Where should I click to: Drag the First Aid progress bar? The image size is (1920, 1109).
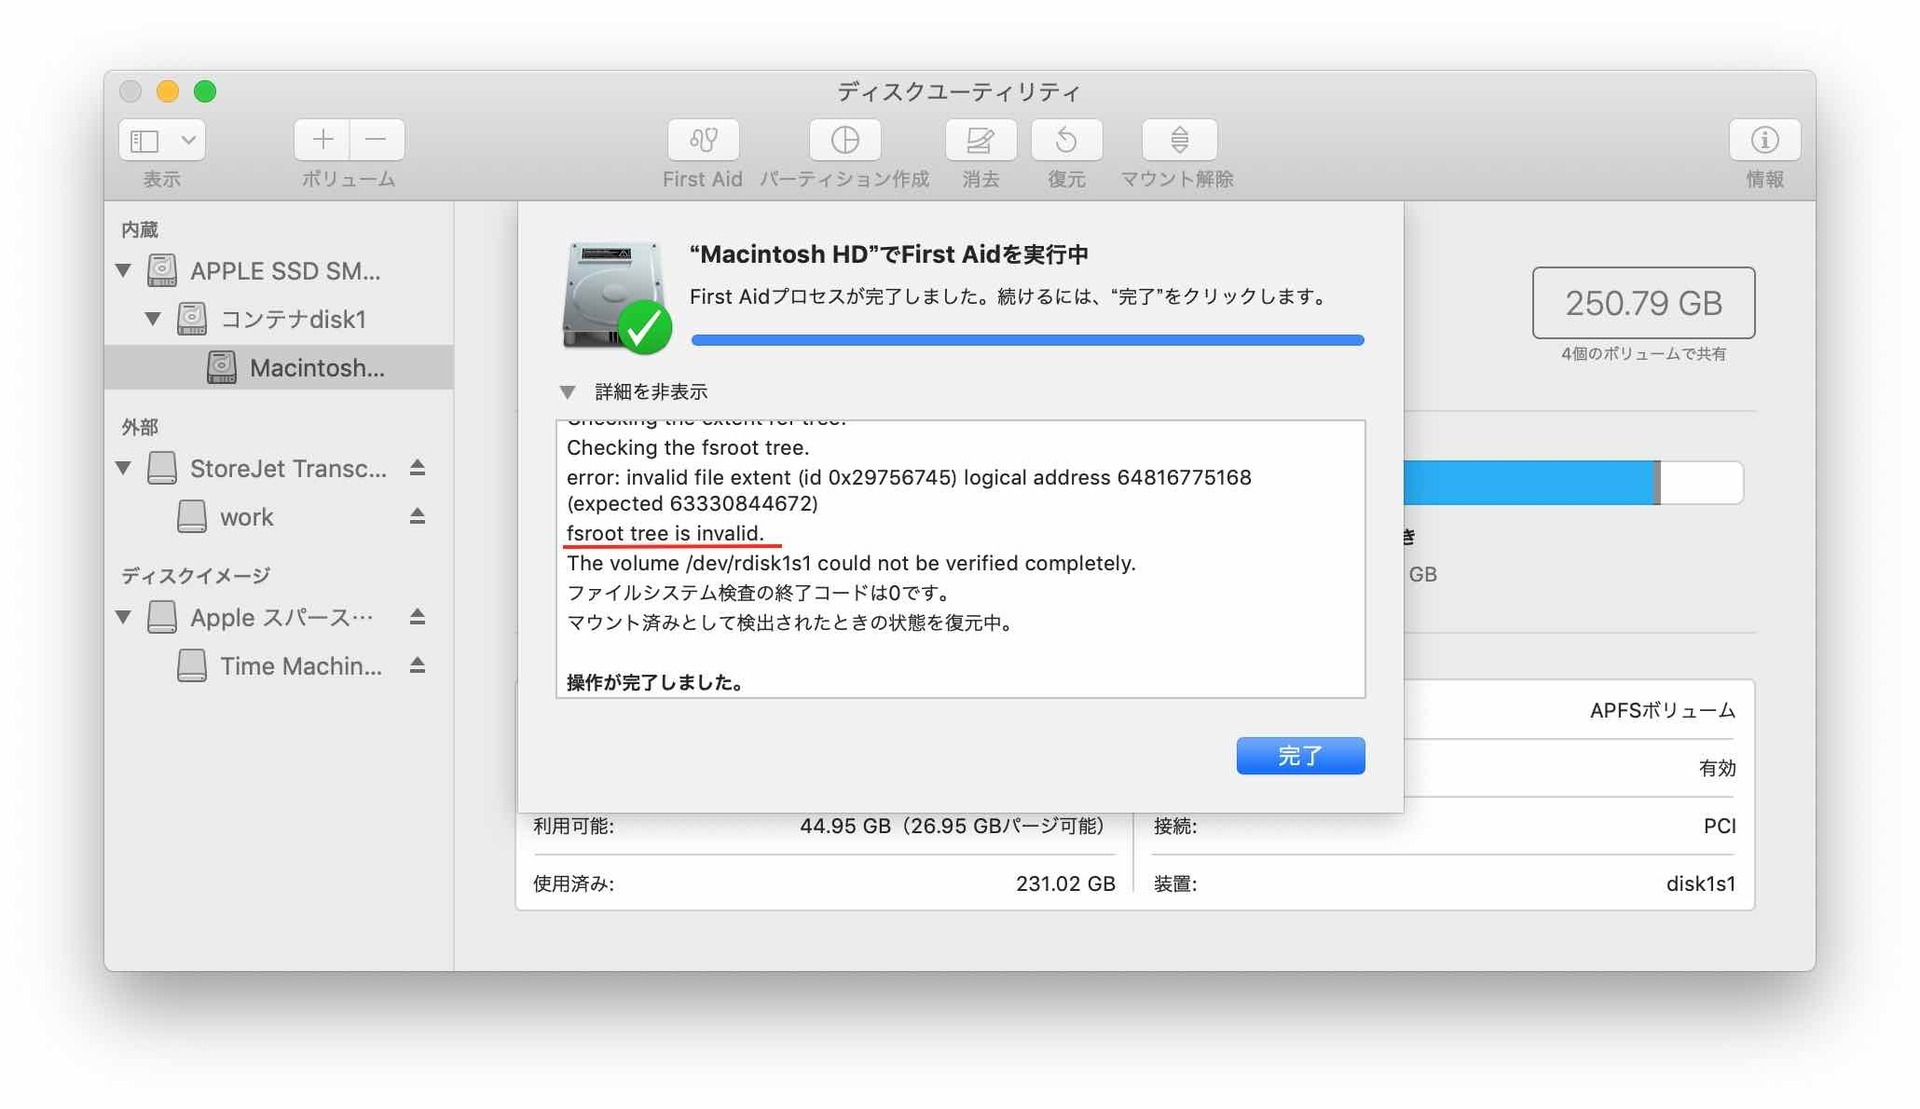pos(1027,339)
